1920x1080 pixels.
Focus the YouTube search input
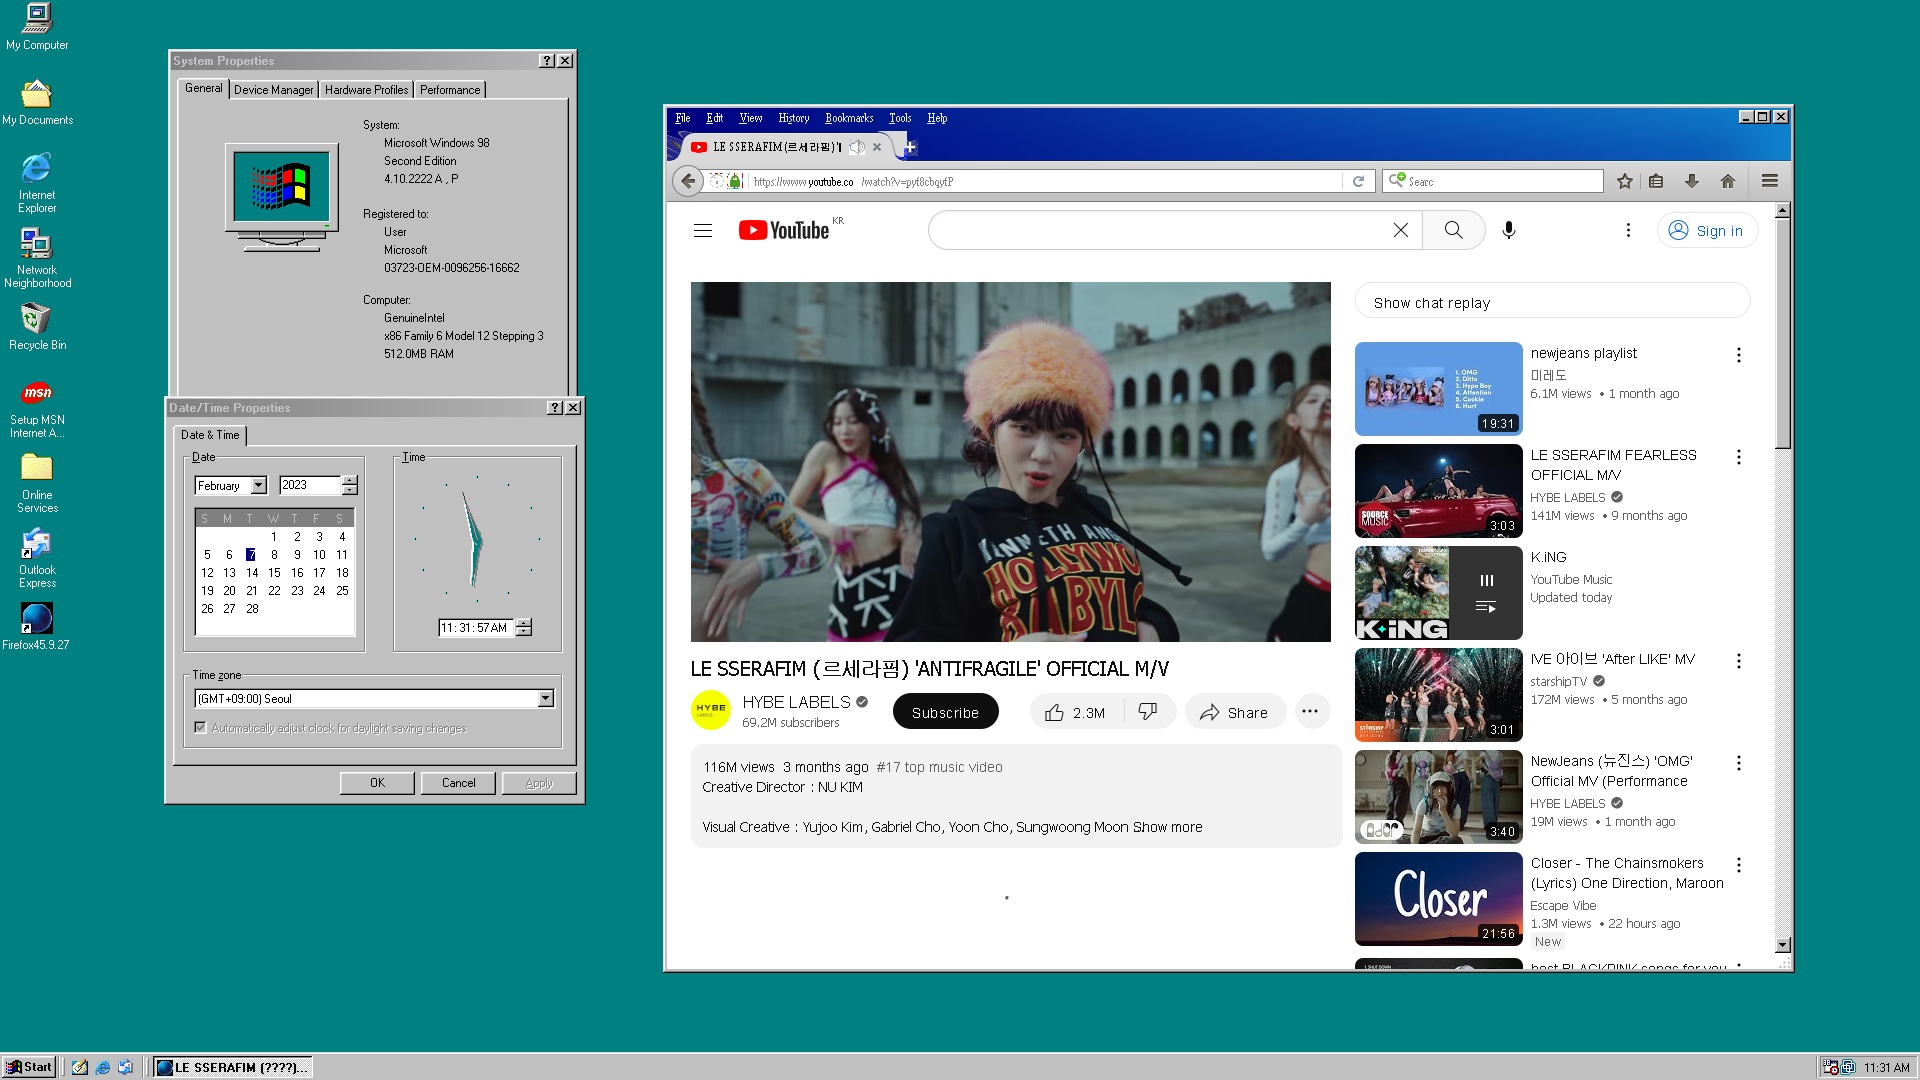pyautogui.click(x=1160, y=230)
